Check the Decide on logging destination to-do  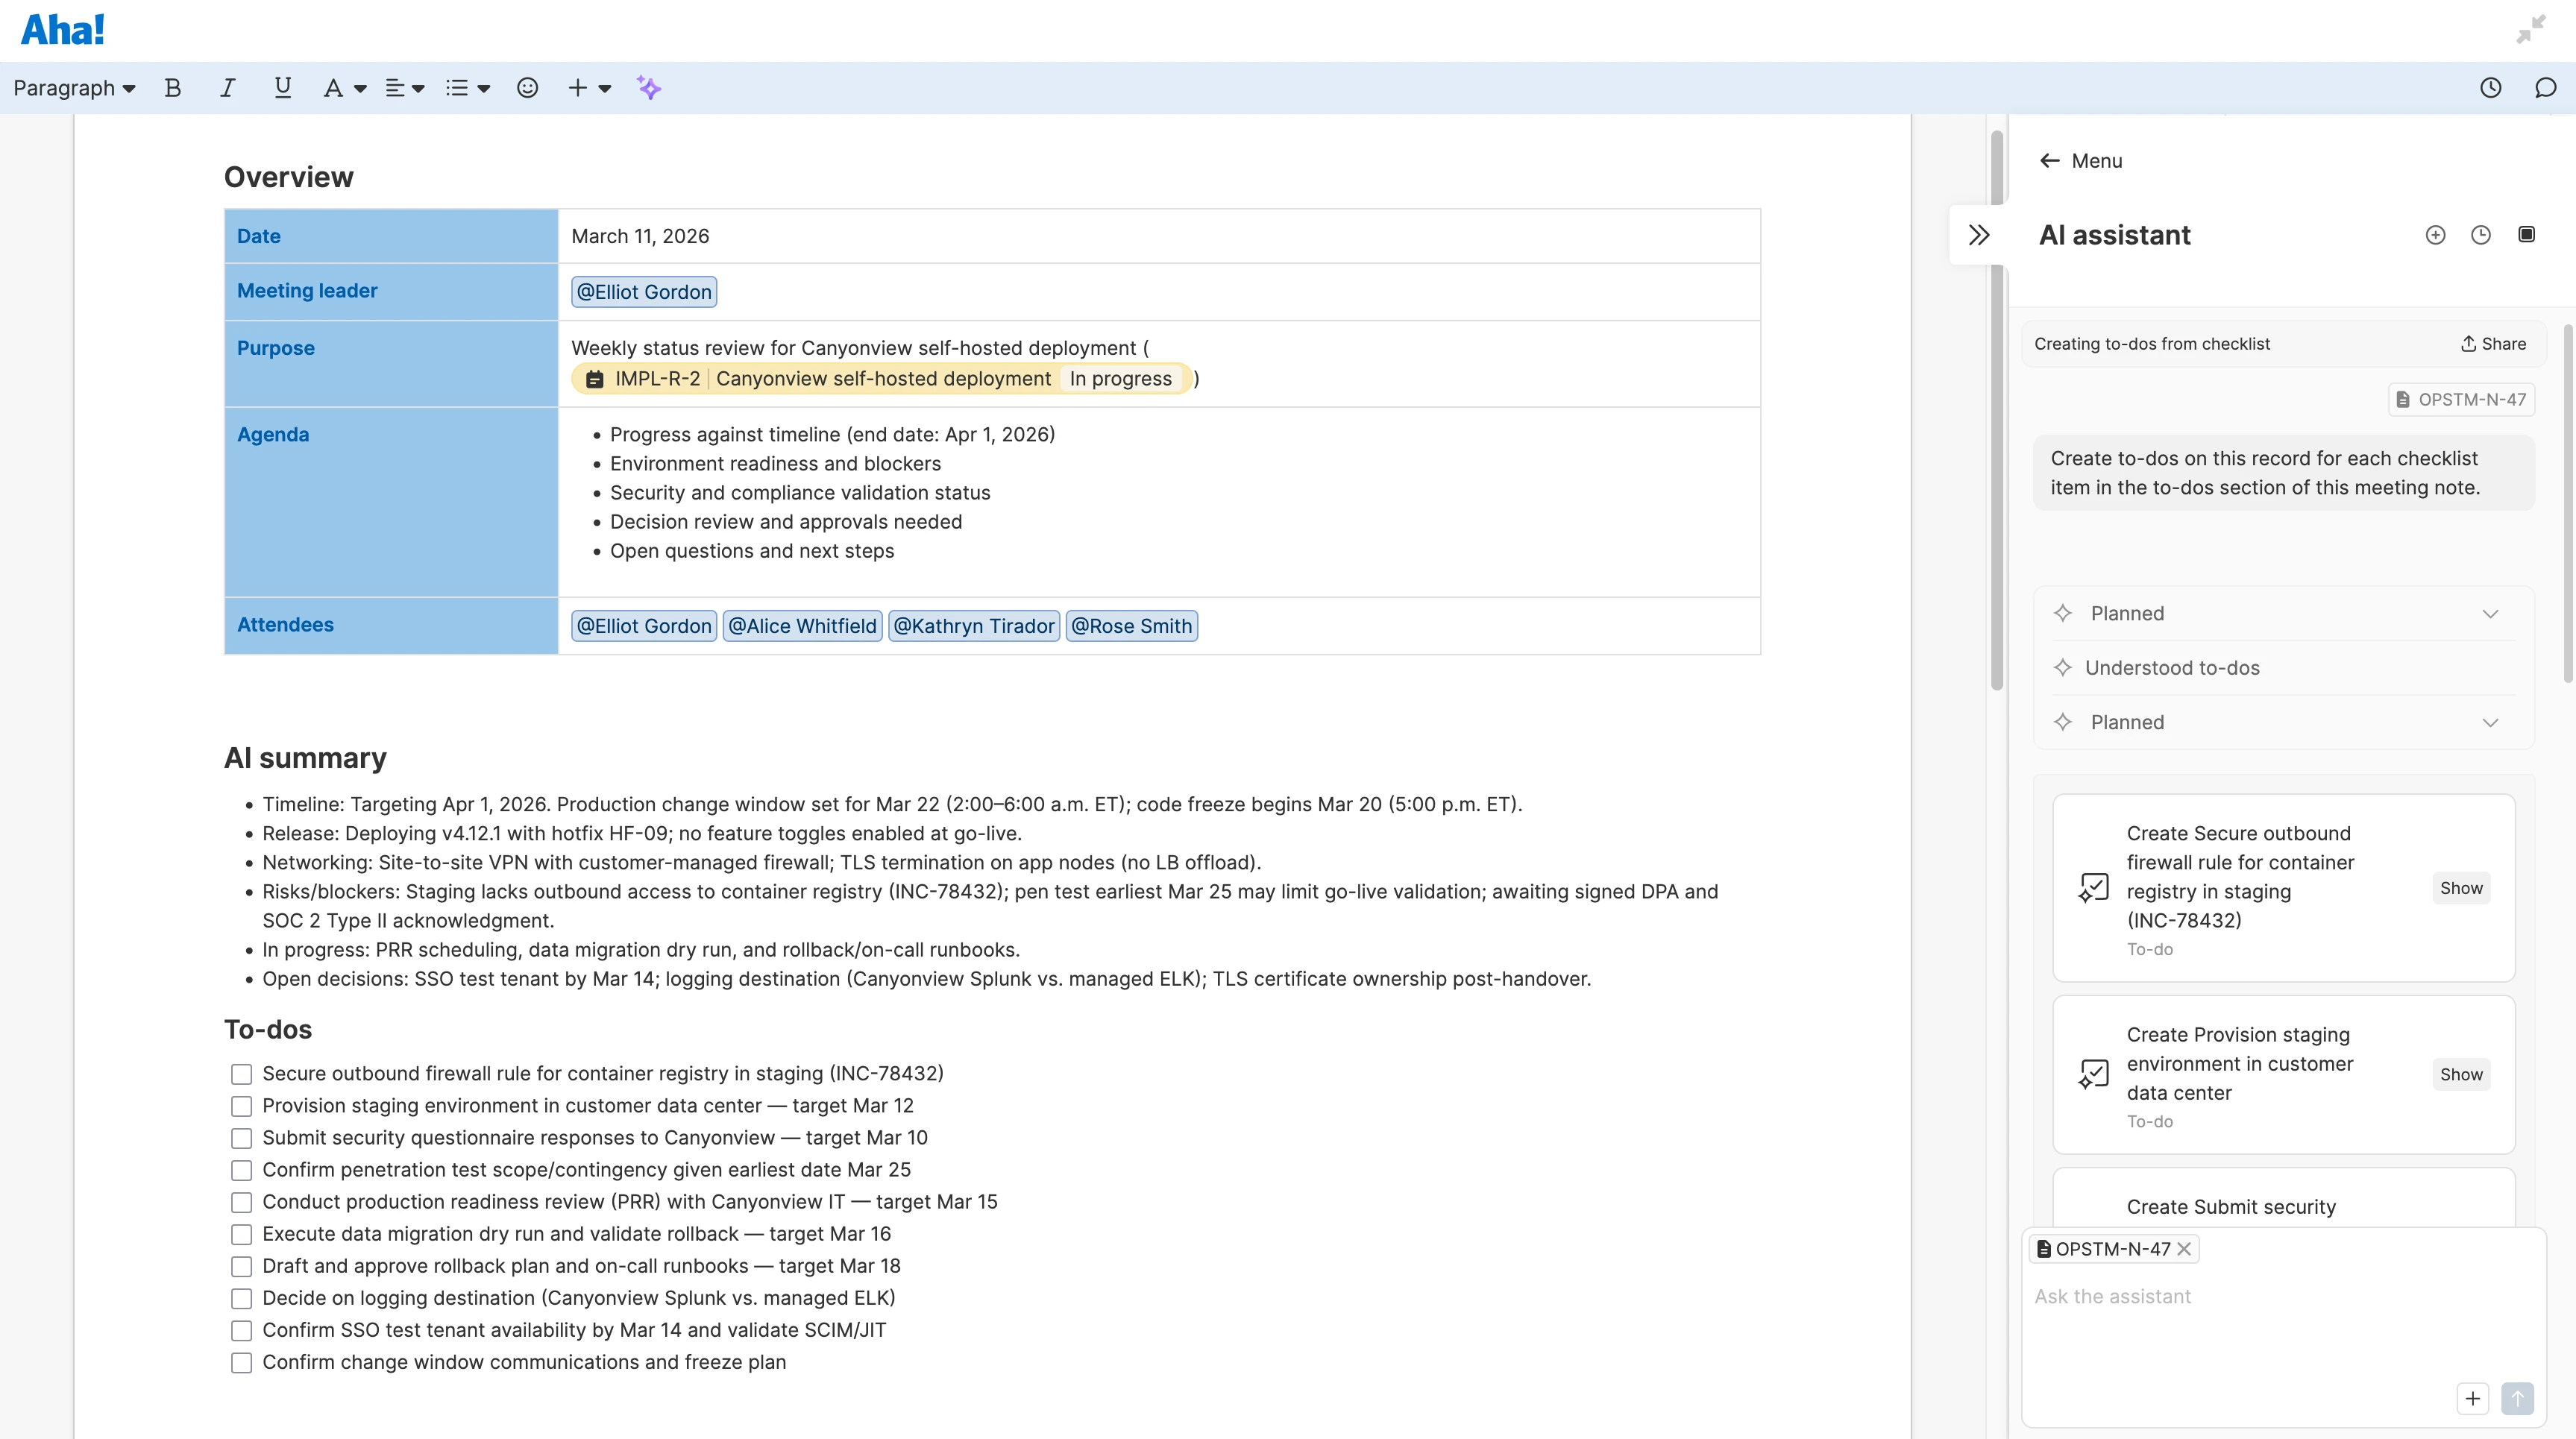241,1298
